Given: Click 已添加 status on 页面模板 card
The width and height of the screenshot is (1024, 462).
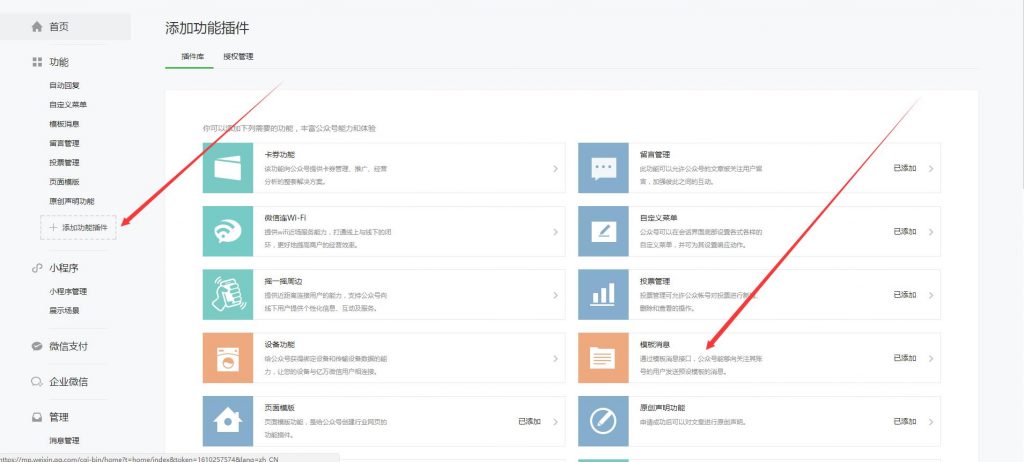Looking at the screenshot, I should pos(529,421).
